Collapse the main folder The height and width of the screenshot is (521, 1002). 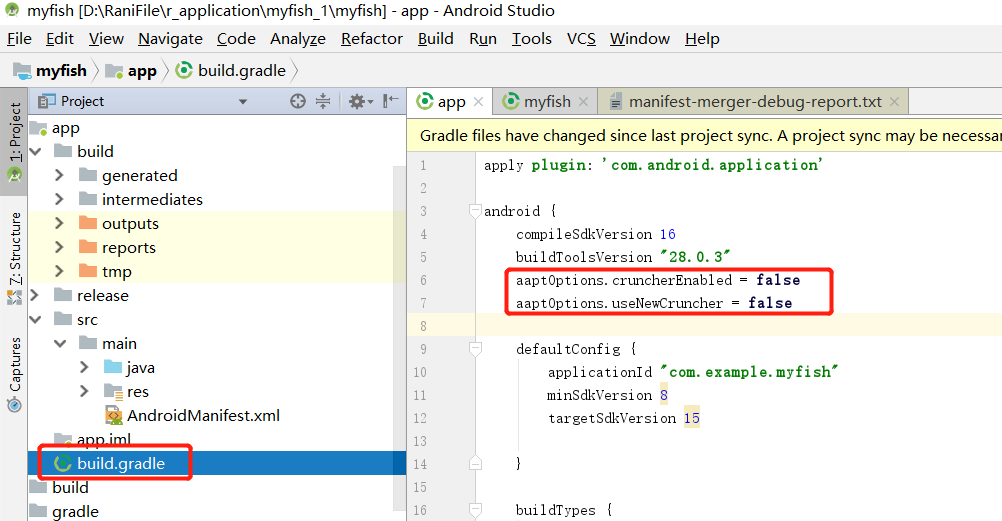[59, 343]
